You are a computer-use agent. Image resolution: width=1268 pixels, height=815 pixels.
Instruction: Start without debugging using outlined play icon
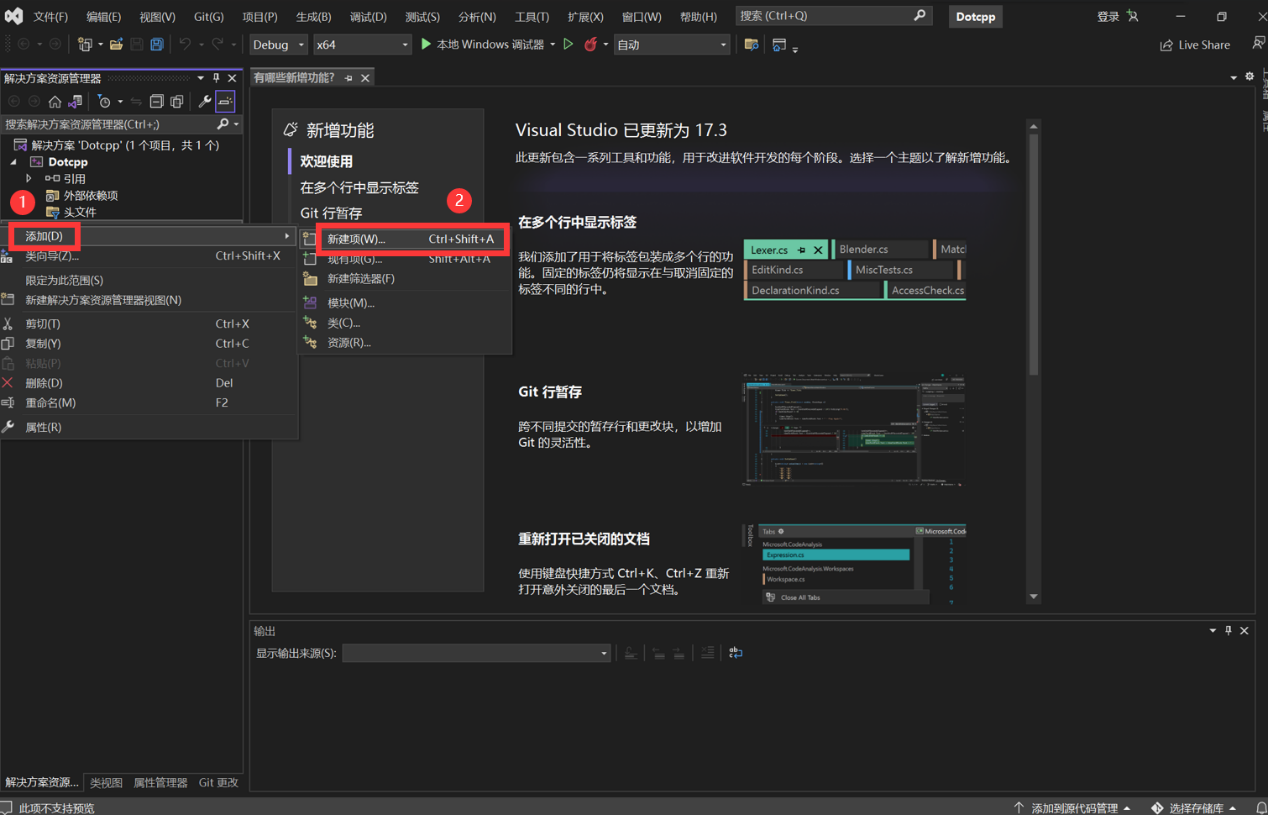[x=568, y=45]
